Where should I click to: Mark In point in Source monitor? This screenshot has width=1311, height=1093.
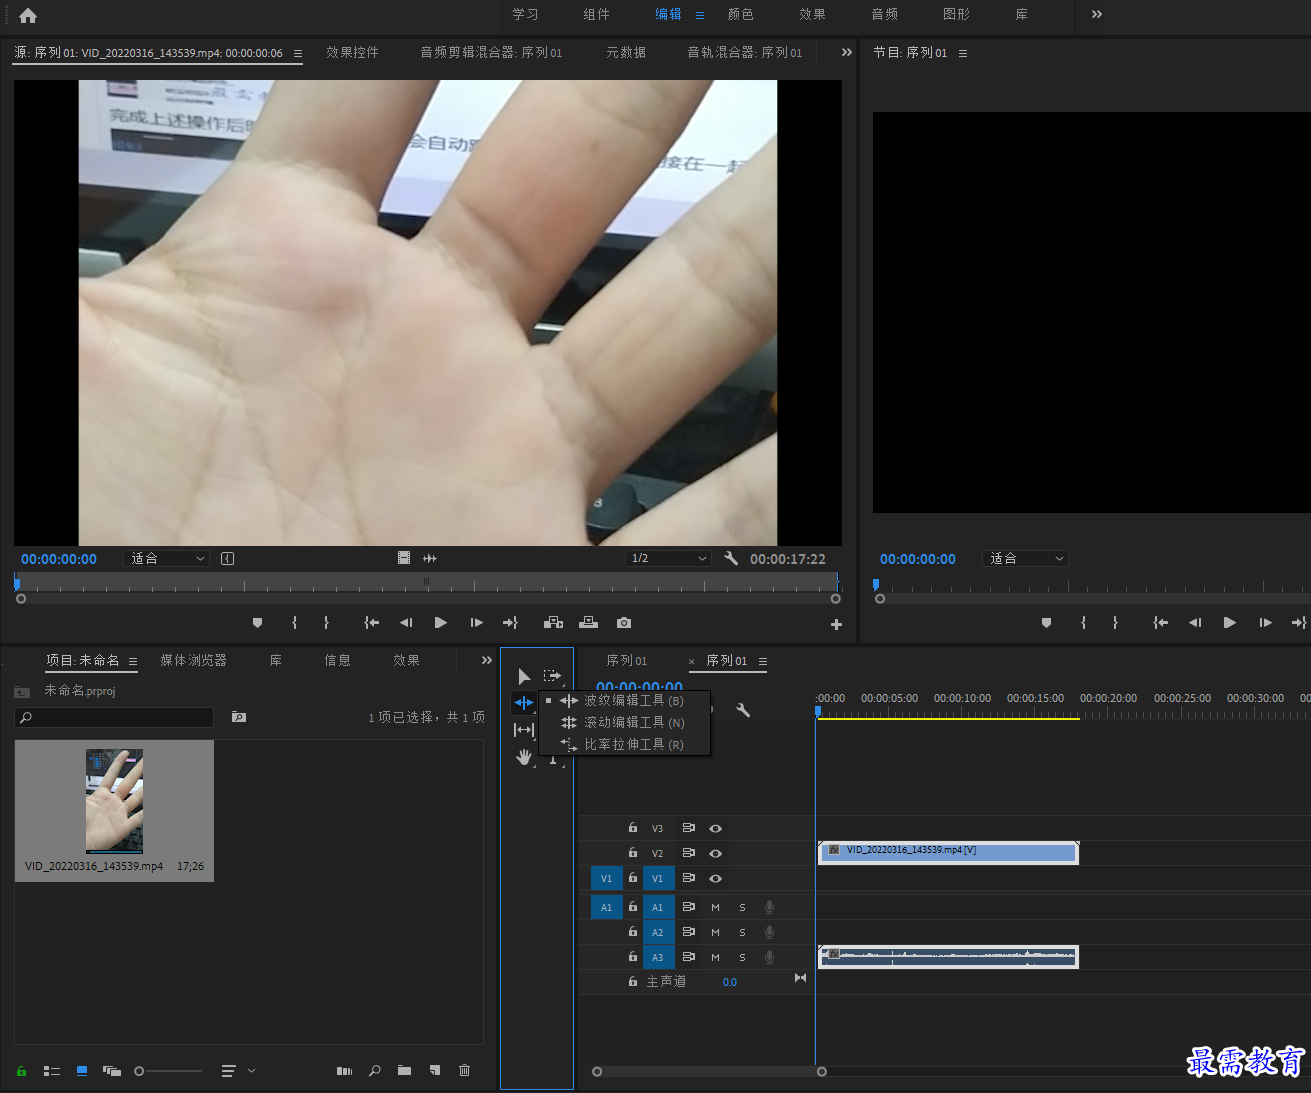pyautogui.click(x=294, y=623)
